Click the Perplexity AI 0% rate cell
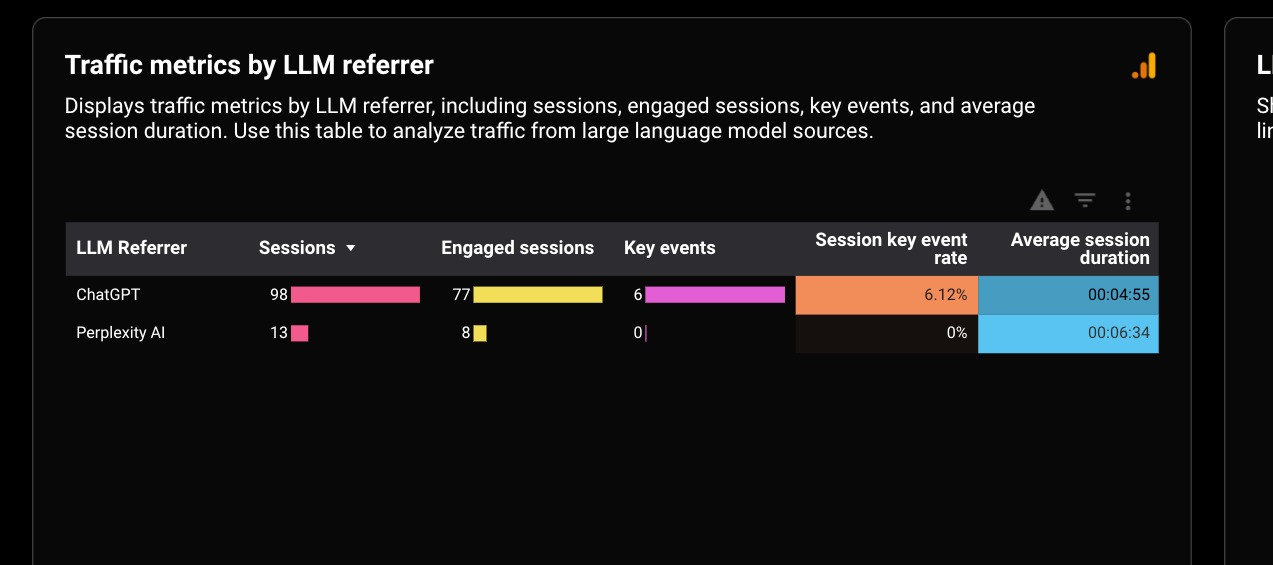1273x565 pixels. point(887,333)
